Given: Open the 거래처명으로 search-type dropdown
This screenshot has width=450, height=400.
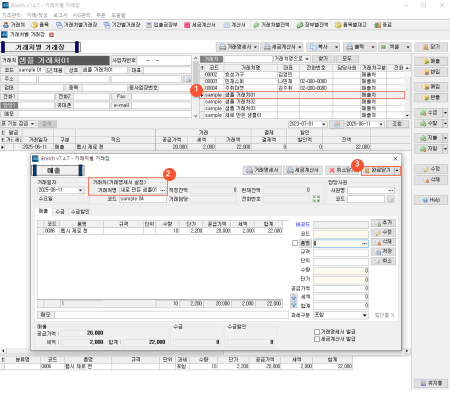Looking at the screenshot, I should click(x=307, y=59).
